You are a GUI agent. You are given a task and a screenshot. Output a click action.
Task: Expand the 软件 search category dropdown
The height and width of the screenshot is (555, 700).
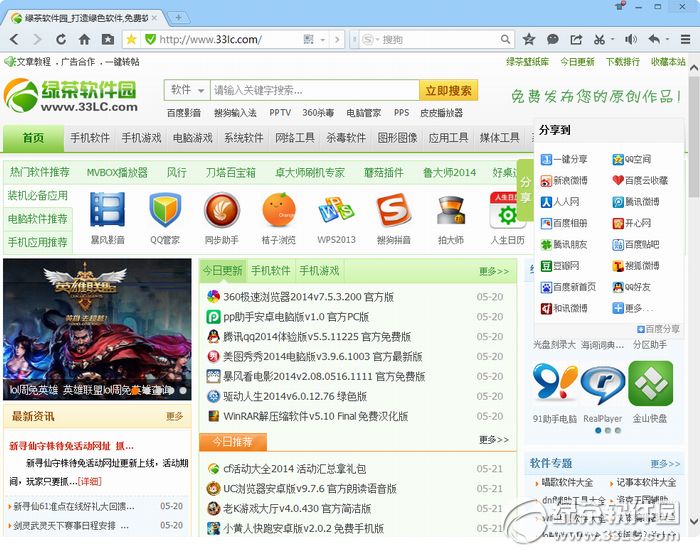[187, 90]
